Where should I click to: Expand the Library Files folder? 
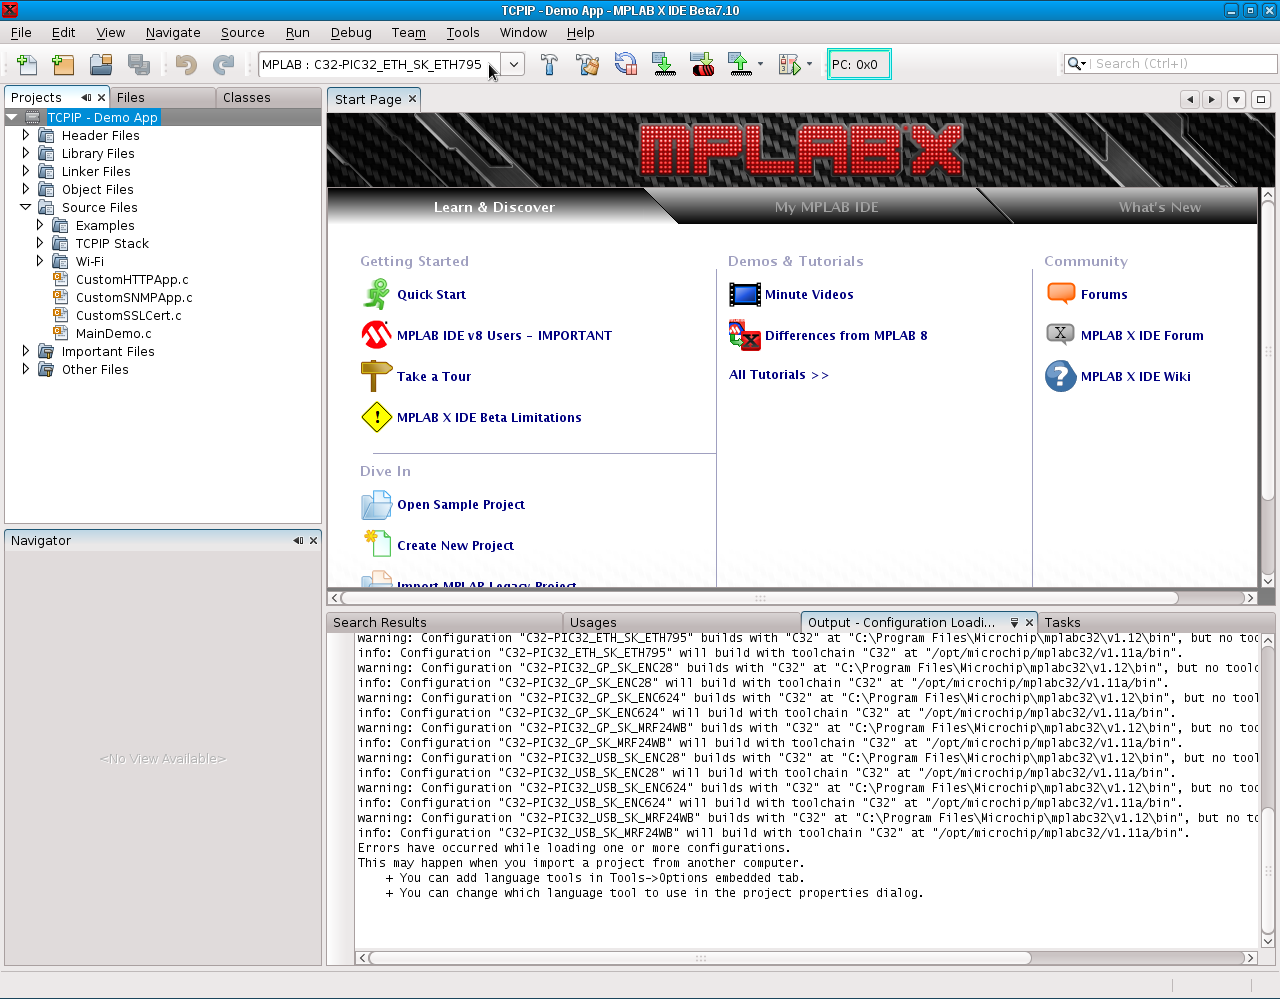[26, 153]
